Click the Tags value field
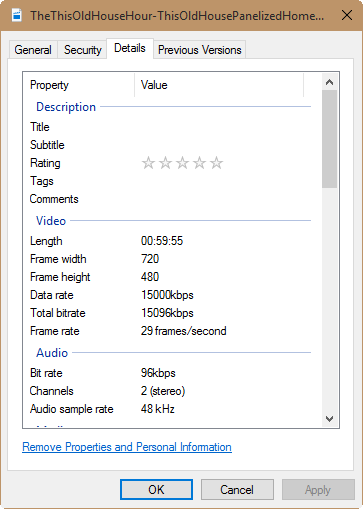Screen dimensions: 363x509 (x=220, y=181)
